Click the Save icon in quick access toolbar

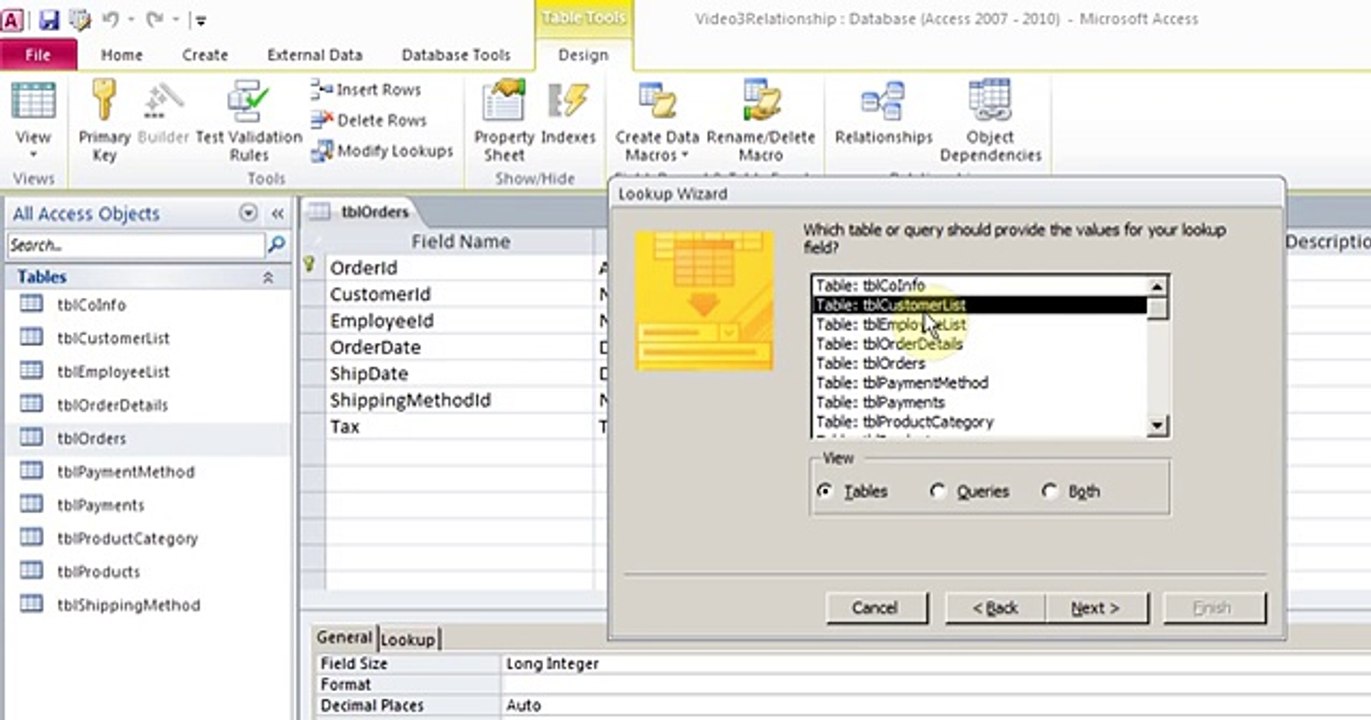click(48, 19)
